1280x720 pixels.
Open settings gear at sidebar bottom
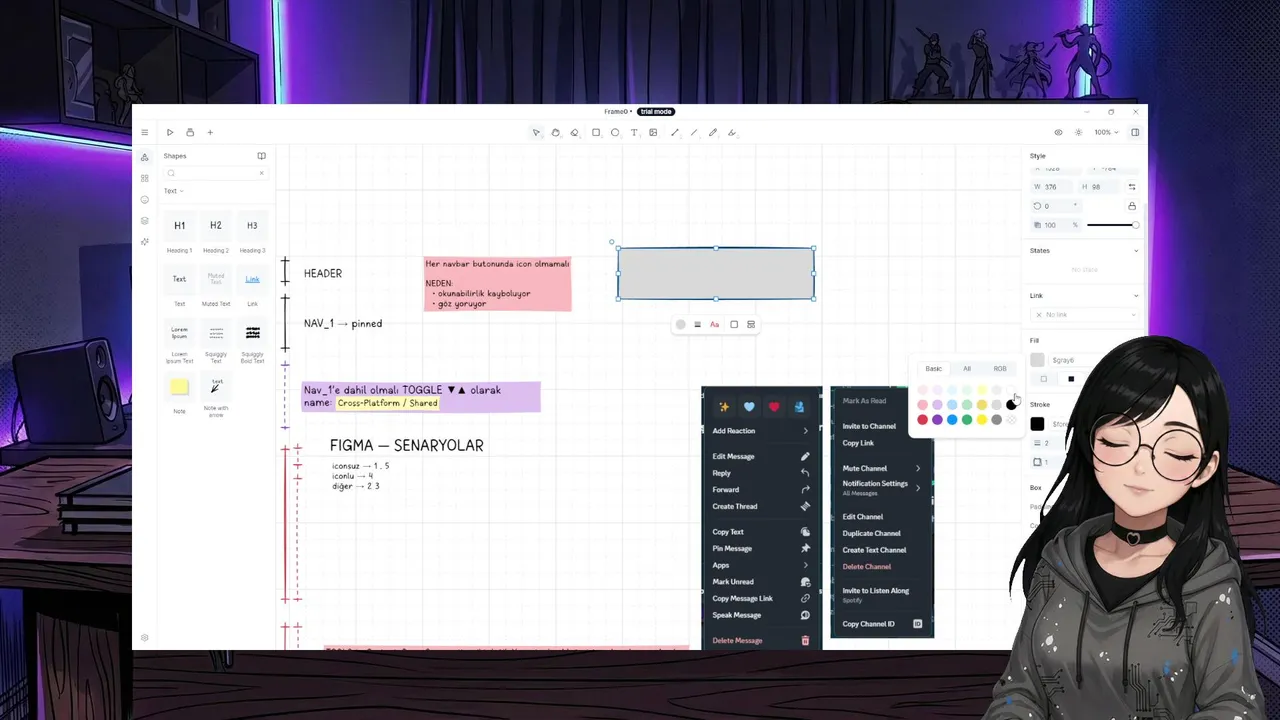click(x=144, y=637)
